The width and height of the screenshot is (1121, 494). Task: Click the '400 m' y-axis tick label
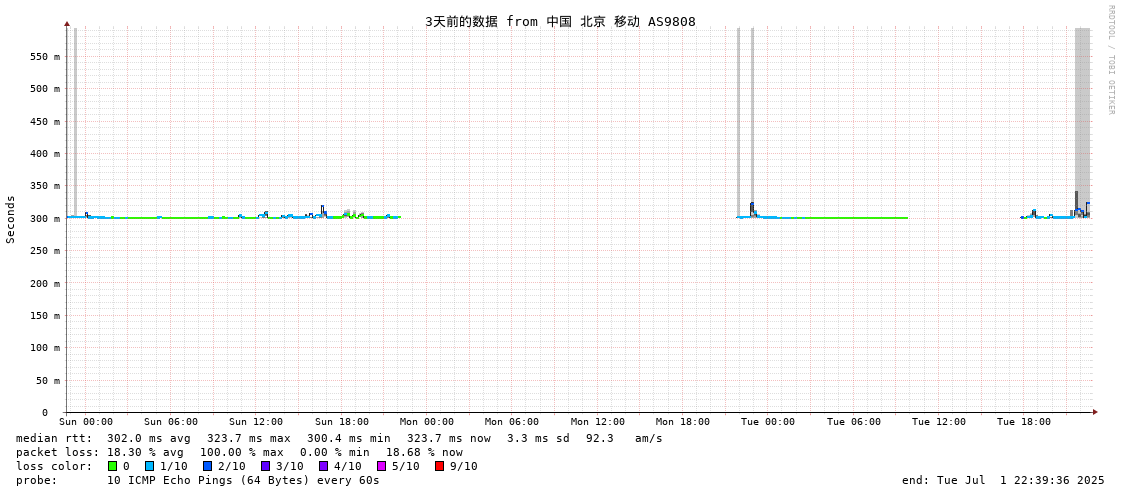(46, 154)
